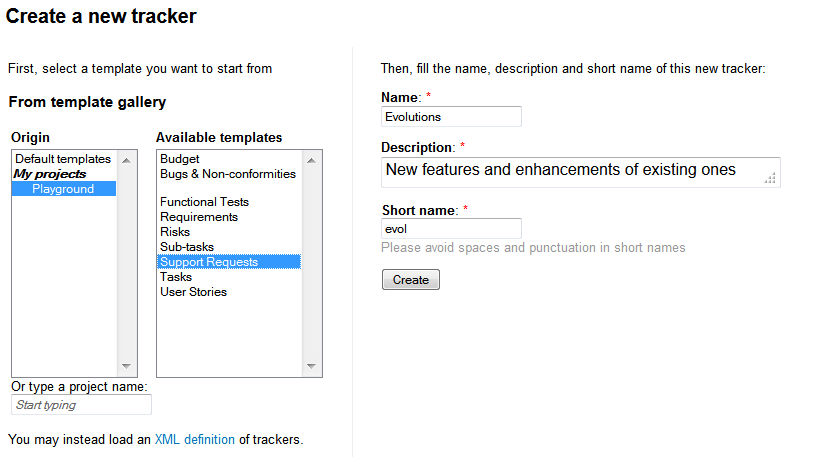Click the My projects group heading
The image size is (817, 457).
50,174
